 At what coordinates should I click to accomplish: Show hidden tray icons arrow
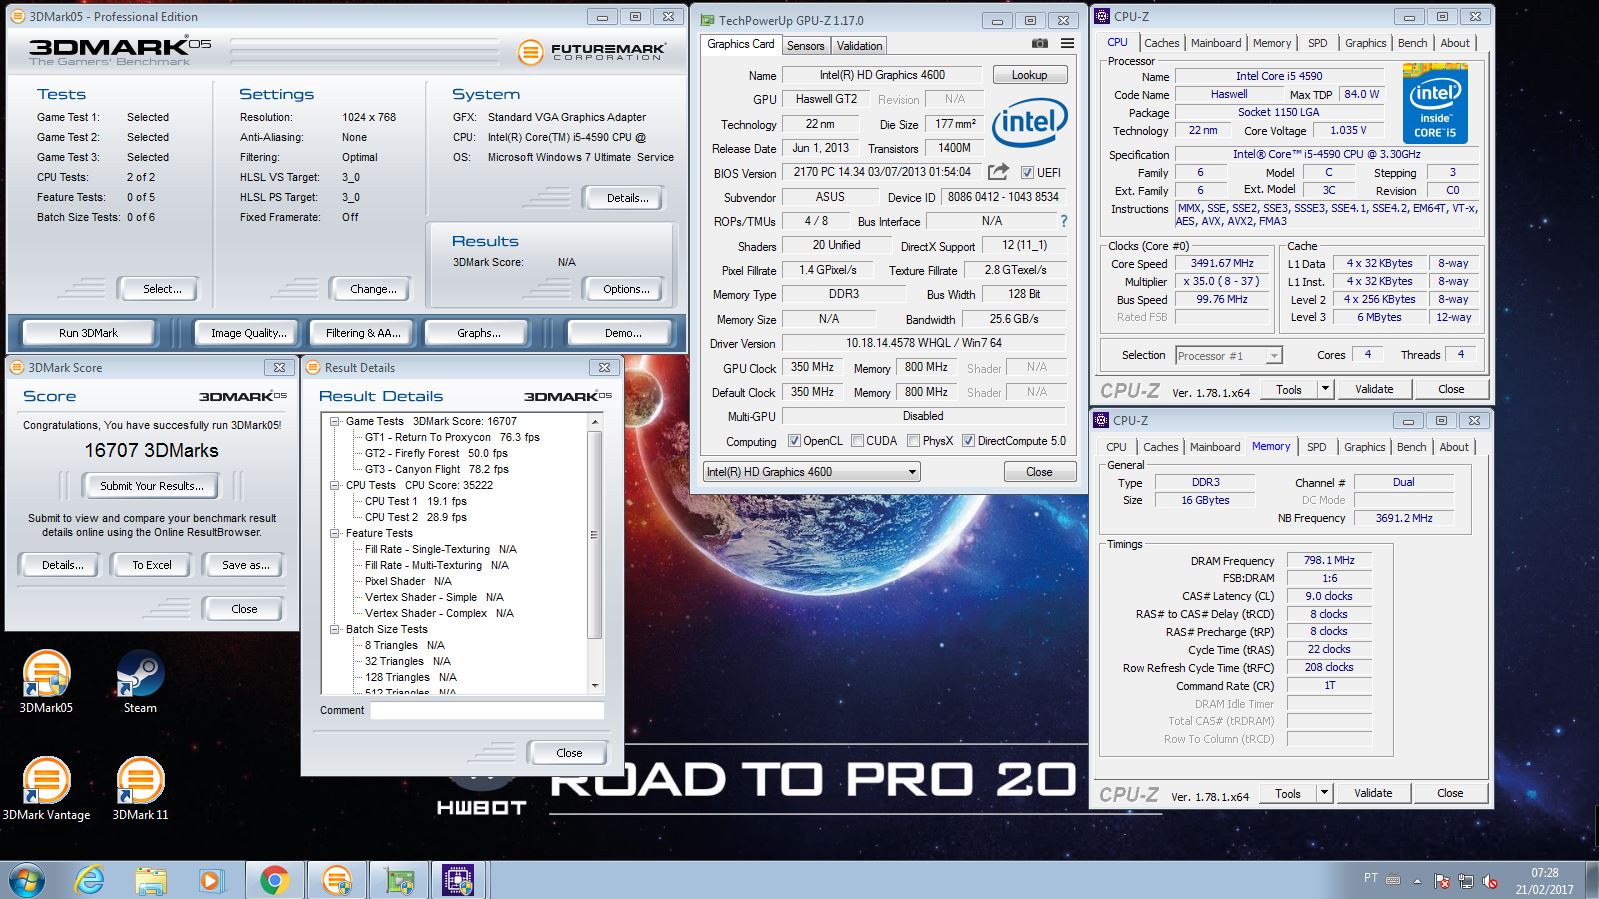[x=1417, y=881]
